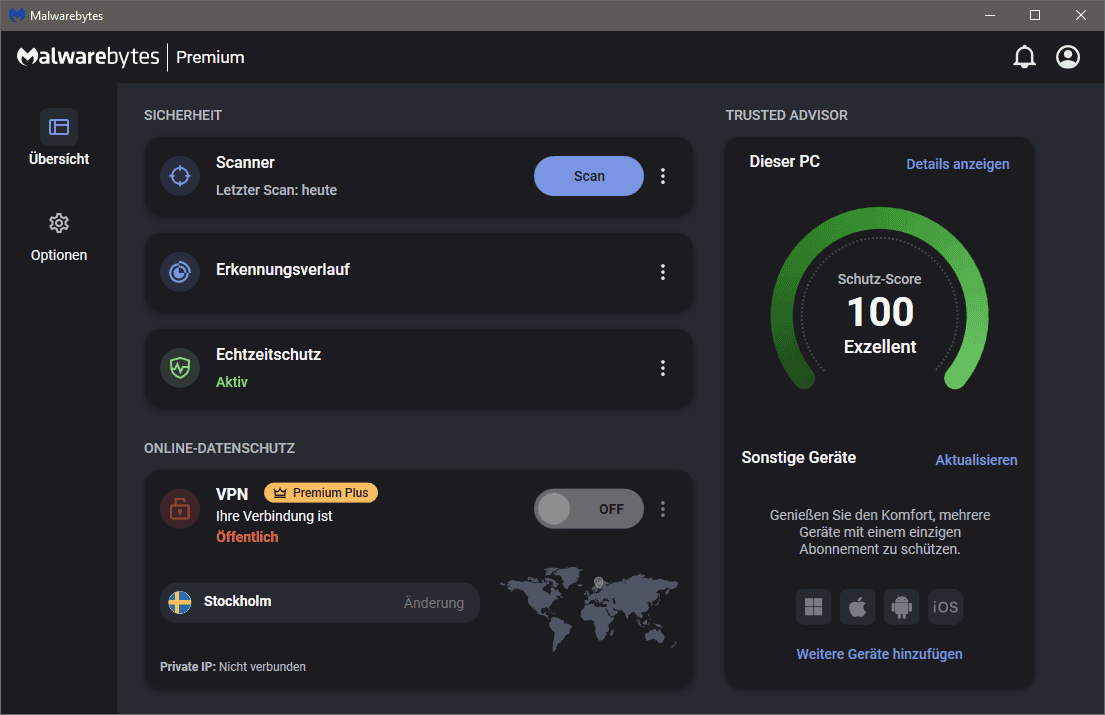Click the 'Exzellent' score label
The image size is (1105, 715).
click(x=879, y=347)
